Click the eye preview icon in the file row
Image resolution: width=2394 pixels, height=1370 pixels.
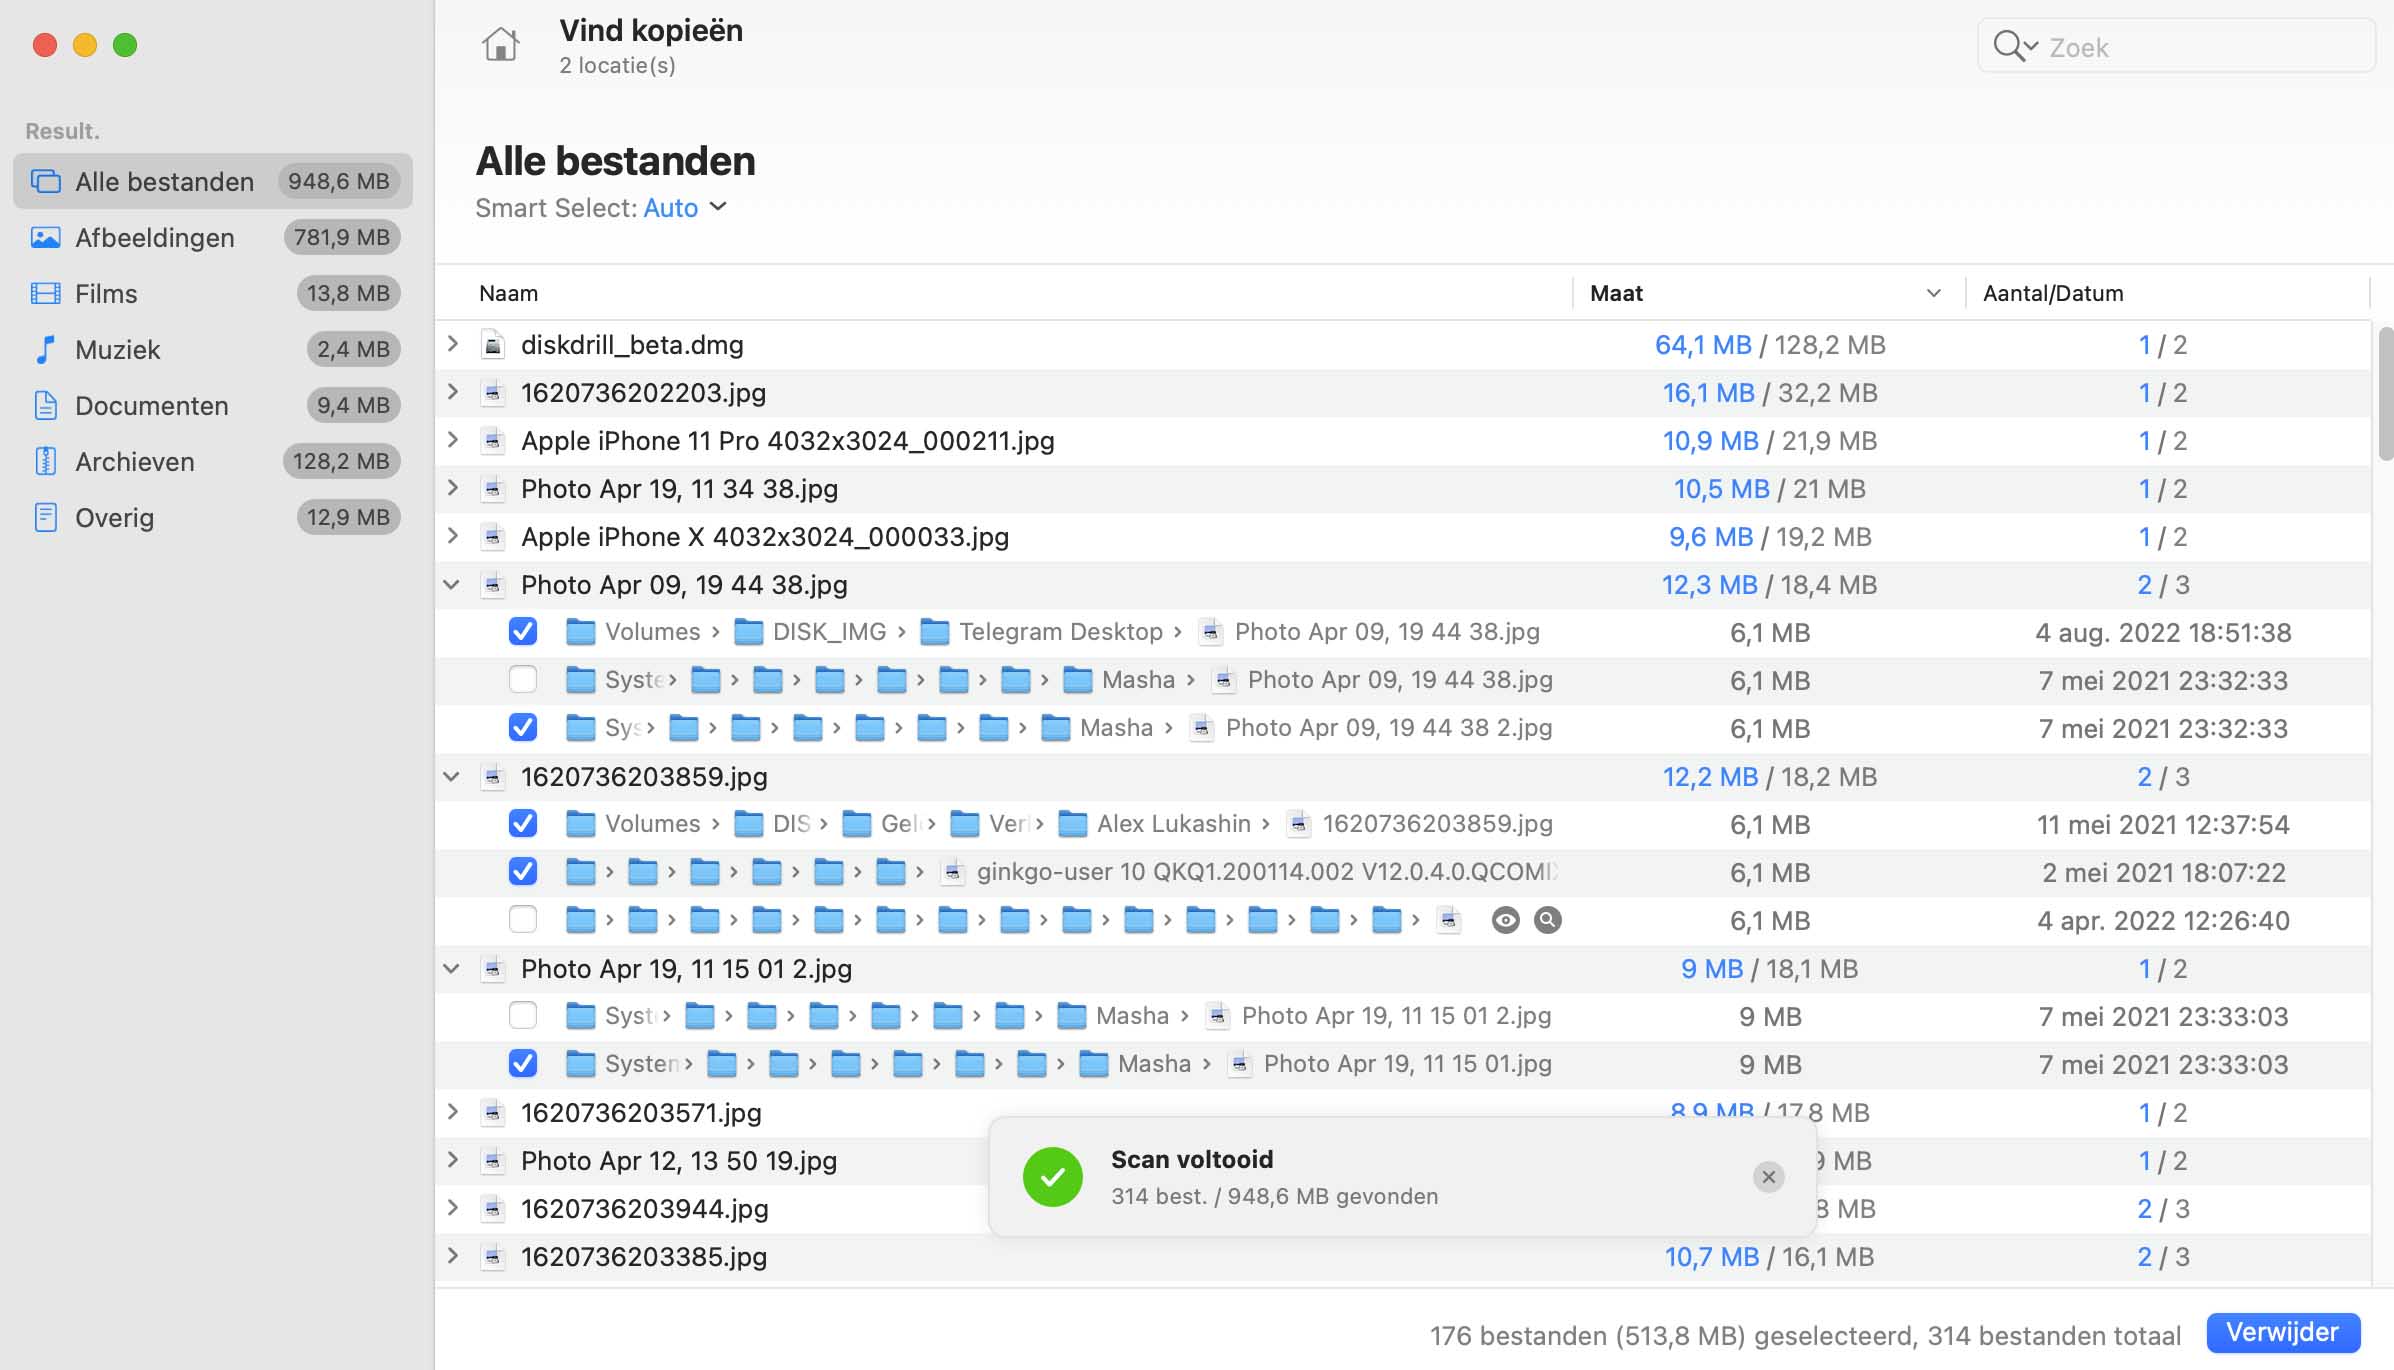pyautogui.click(x=1505, y=920)
